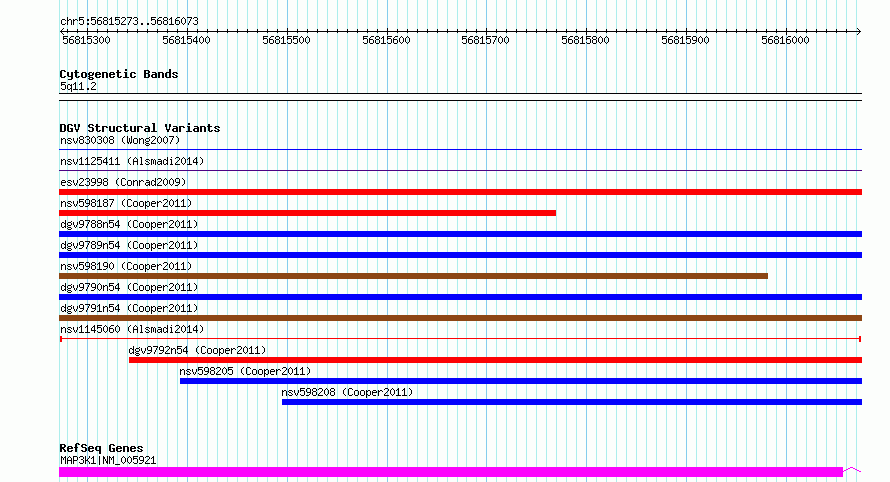Image resolution: width=890 pixels, height=482 pixels.
Task: Click ruler position 56815500
Action: [x=286, y=40]
